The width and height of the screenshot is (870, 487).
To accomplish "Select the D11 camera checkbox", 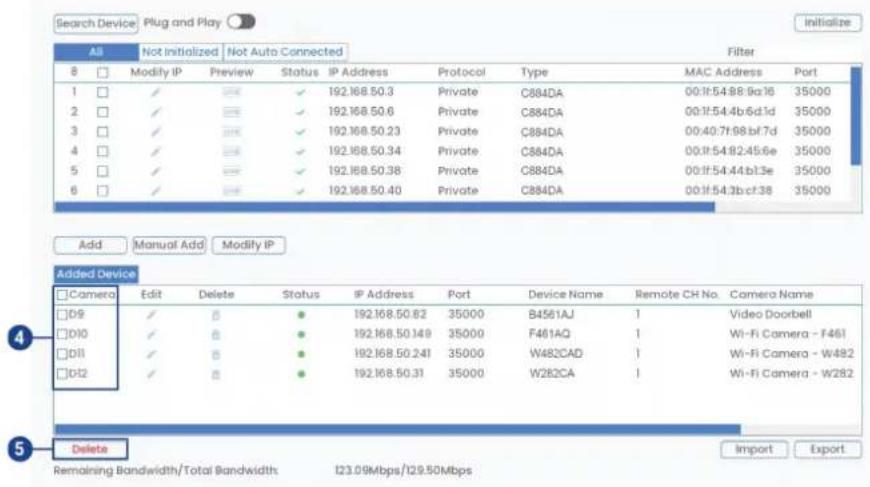I will pyautogui.click(x=62, y=354).
